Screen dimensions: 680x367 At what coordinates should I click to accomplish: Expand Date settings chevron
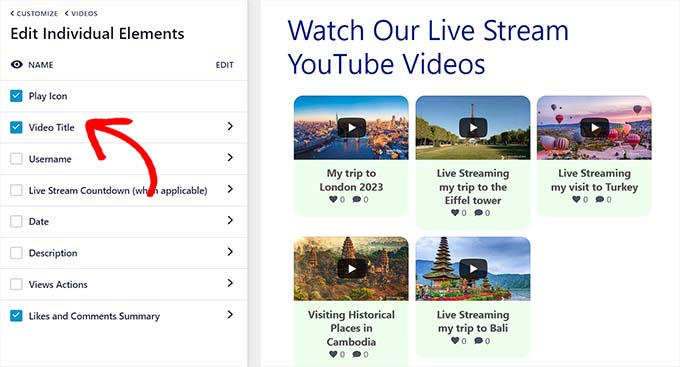click(x=230, y=220)
